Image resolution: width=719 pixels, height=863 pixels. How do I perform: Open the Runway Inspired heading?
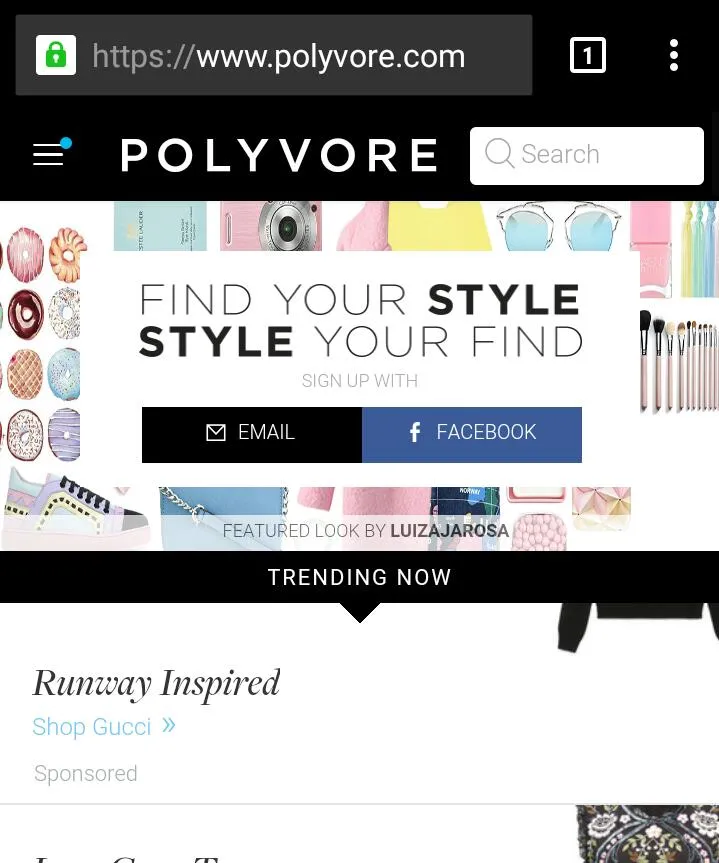156,683
